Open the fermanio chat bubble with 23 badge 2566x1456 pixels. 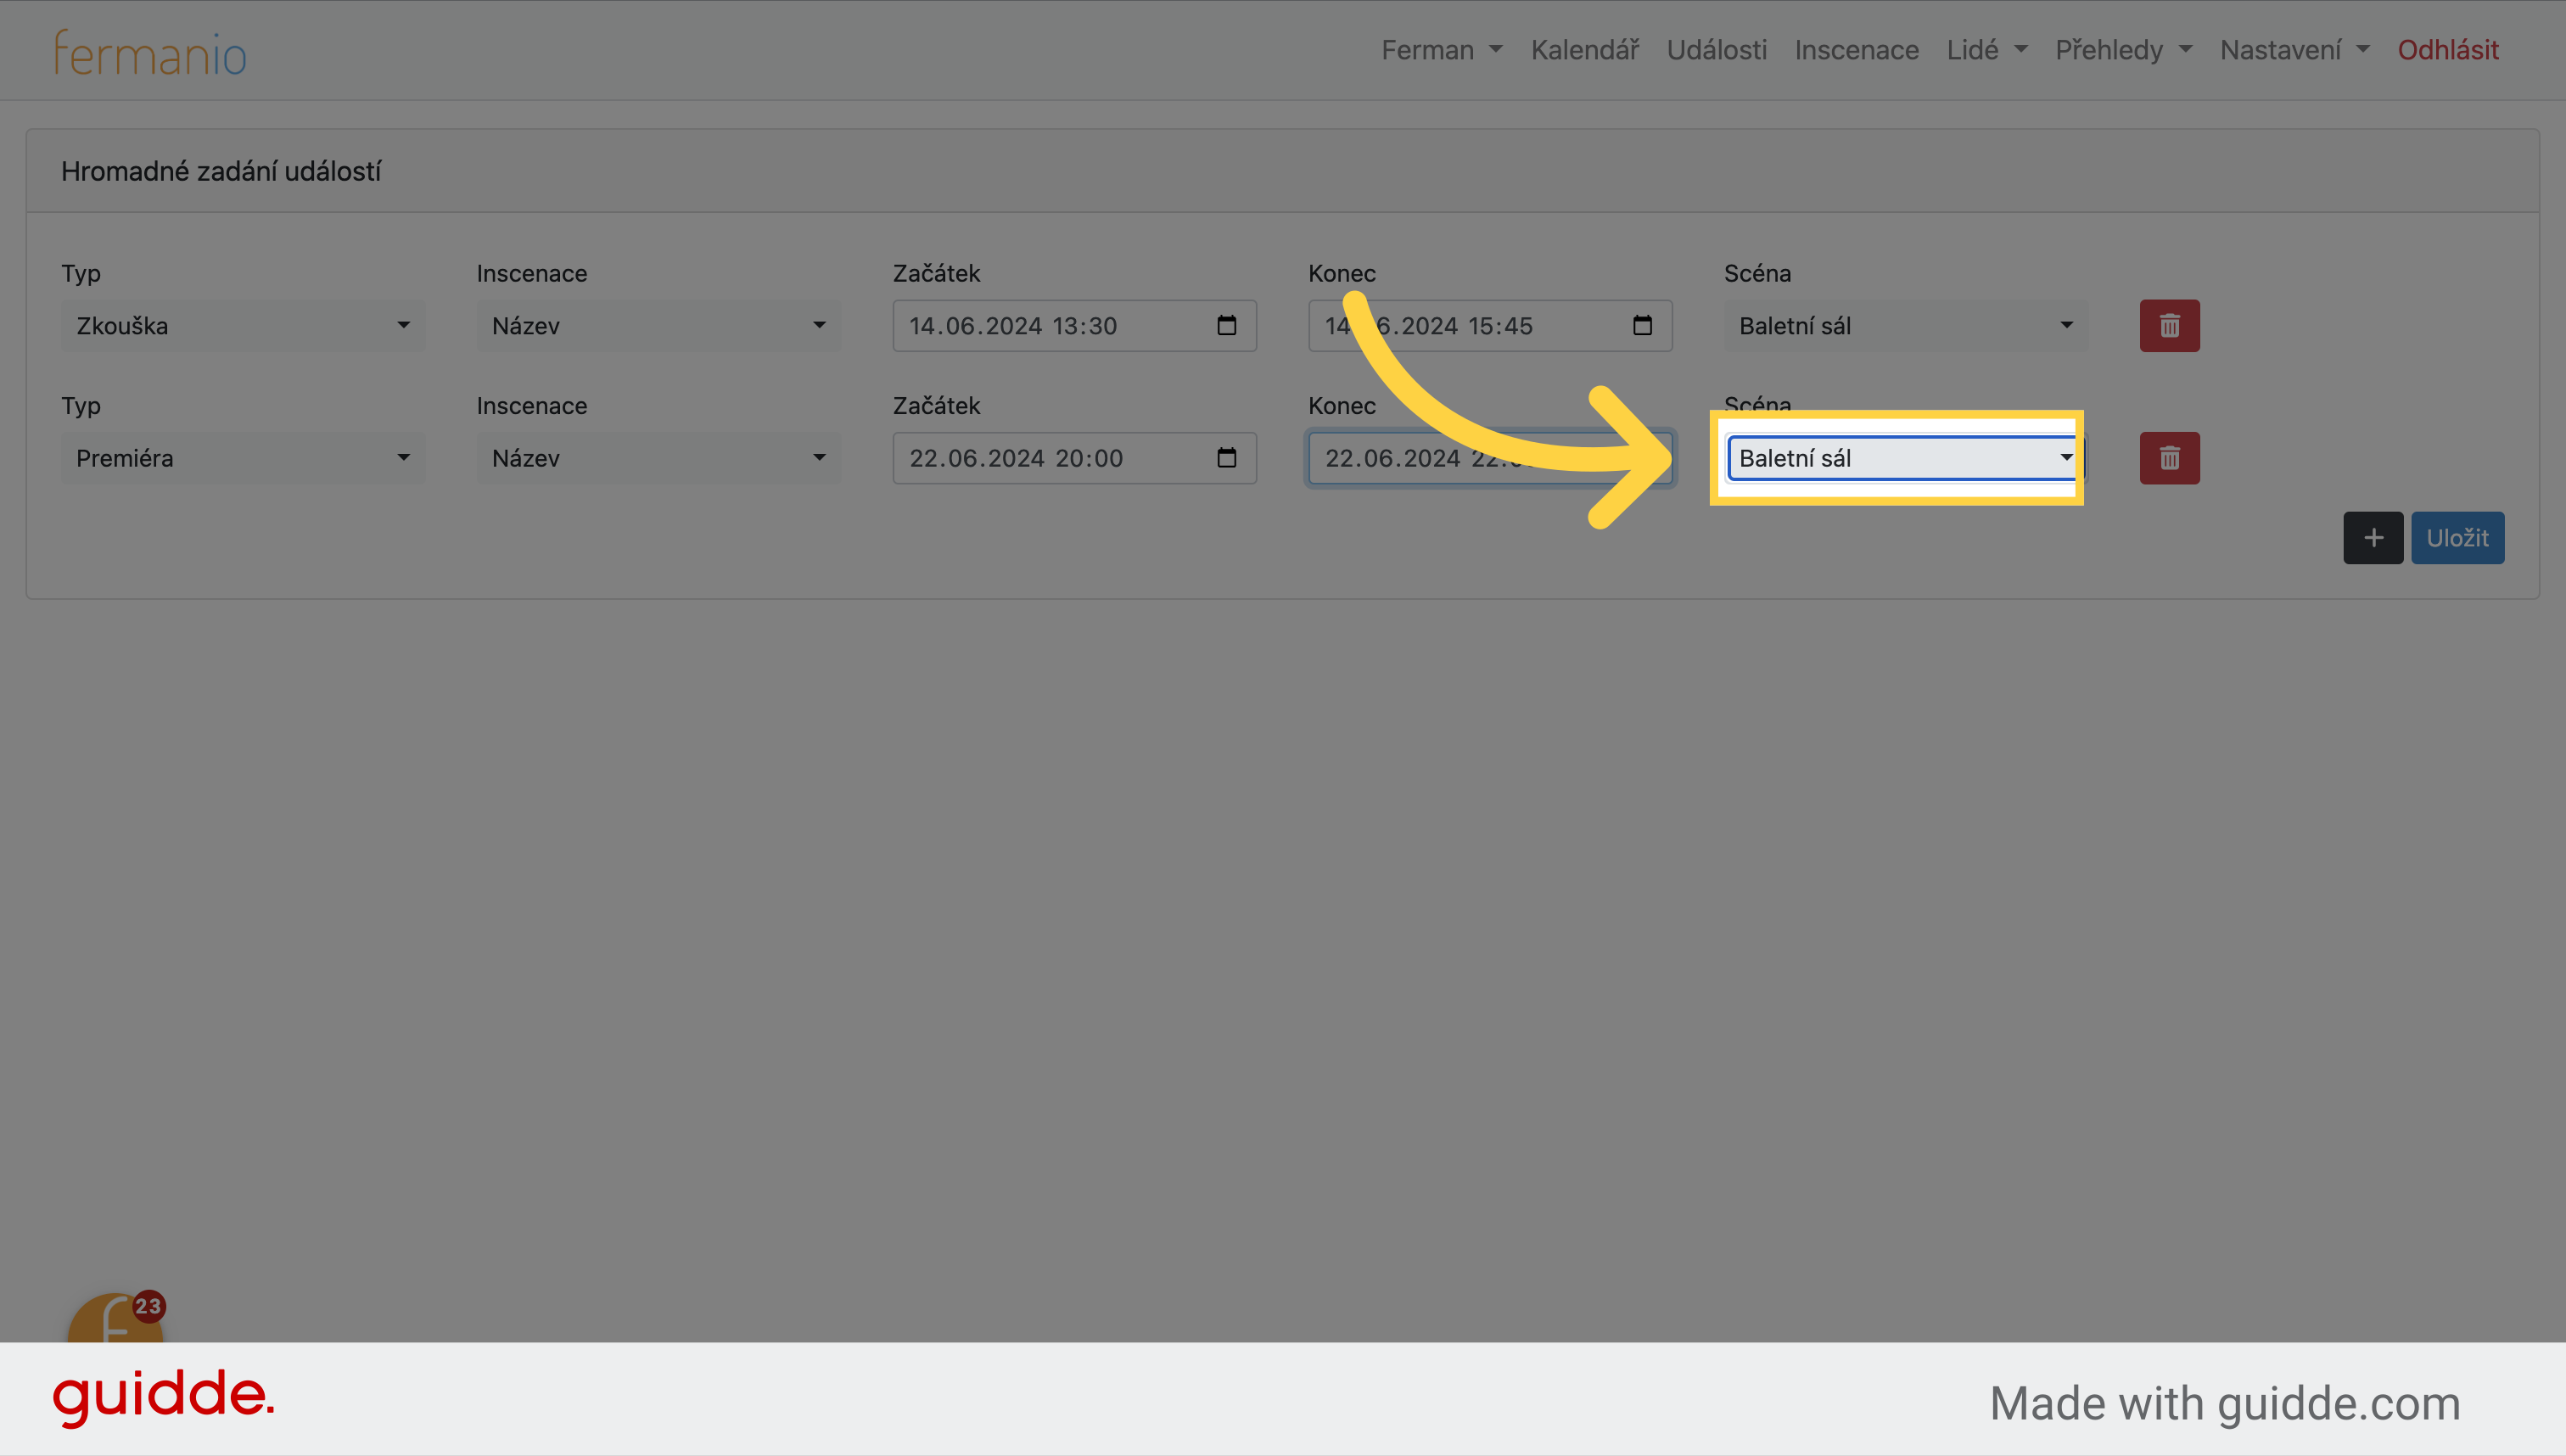coord(115,1318)
